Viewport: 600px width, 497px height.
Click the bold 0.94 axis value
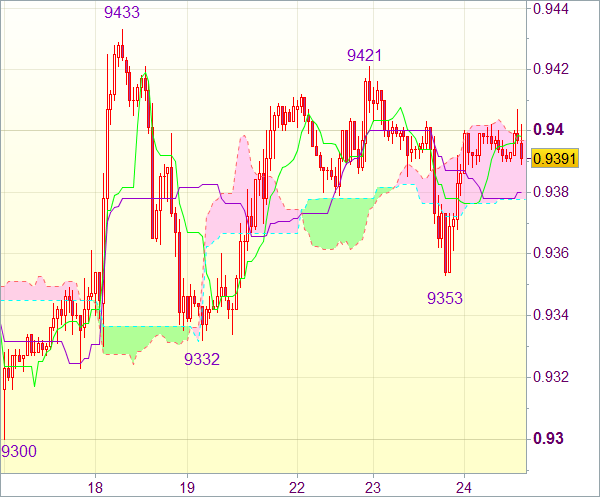click(548, 130)
